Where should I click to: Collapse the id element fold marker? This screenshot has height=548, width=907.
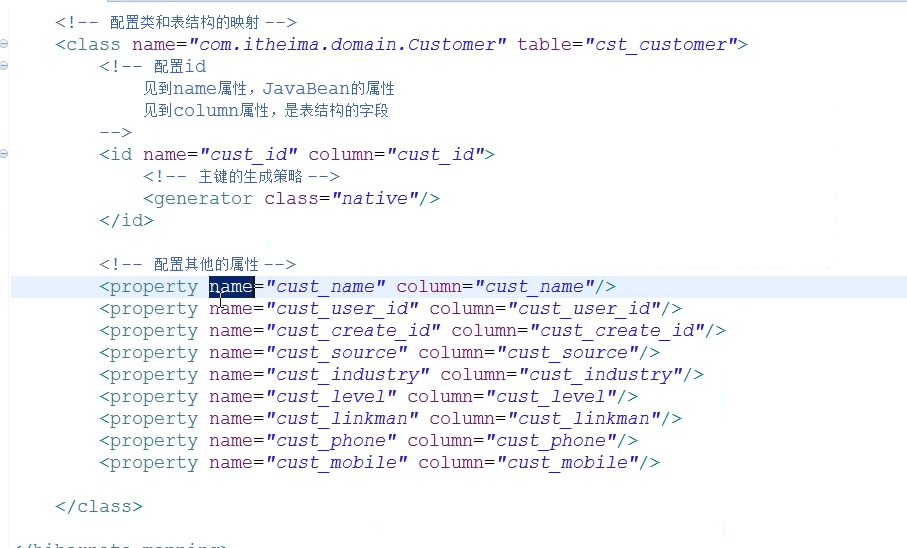click(x=3, y=154)
